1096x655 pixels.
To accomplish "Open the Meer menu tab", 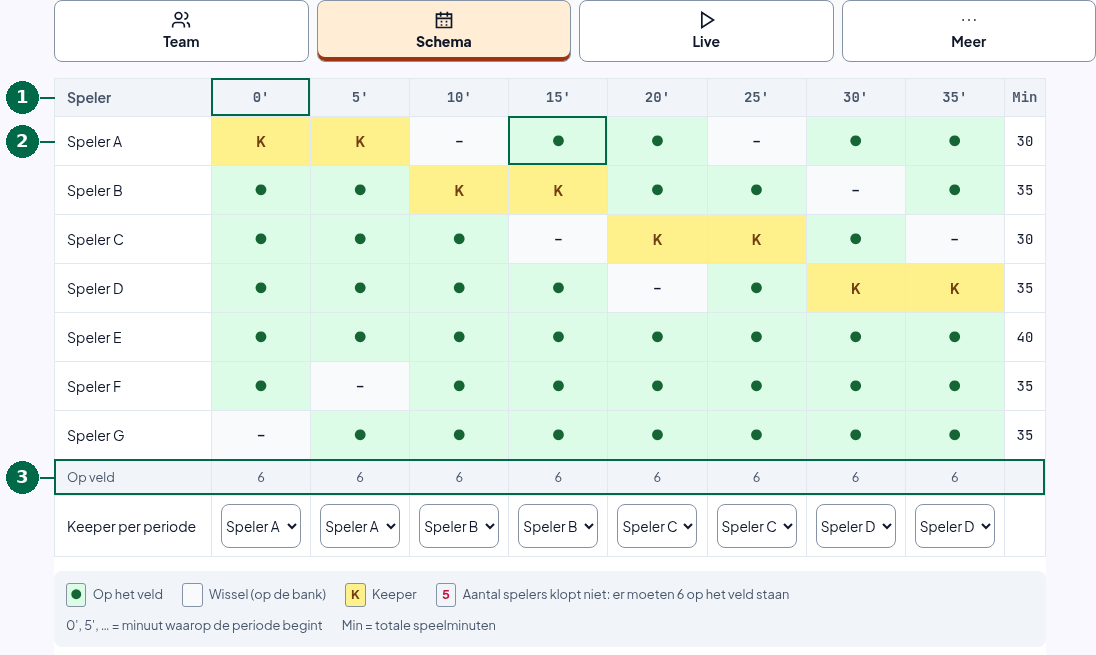I will tap(969, 31).
